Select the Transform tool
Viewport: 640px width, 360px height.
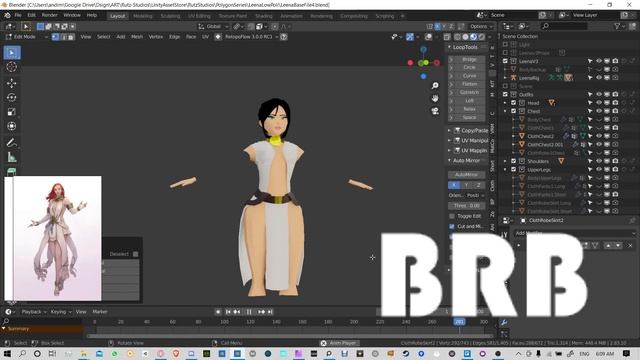point(12,126)
